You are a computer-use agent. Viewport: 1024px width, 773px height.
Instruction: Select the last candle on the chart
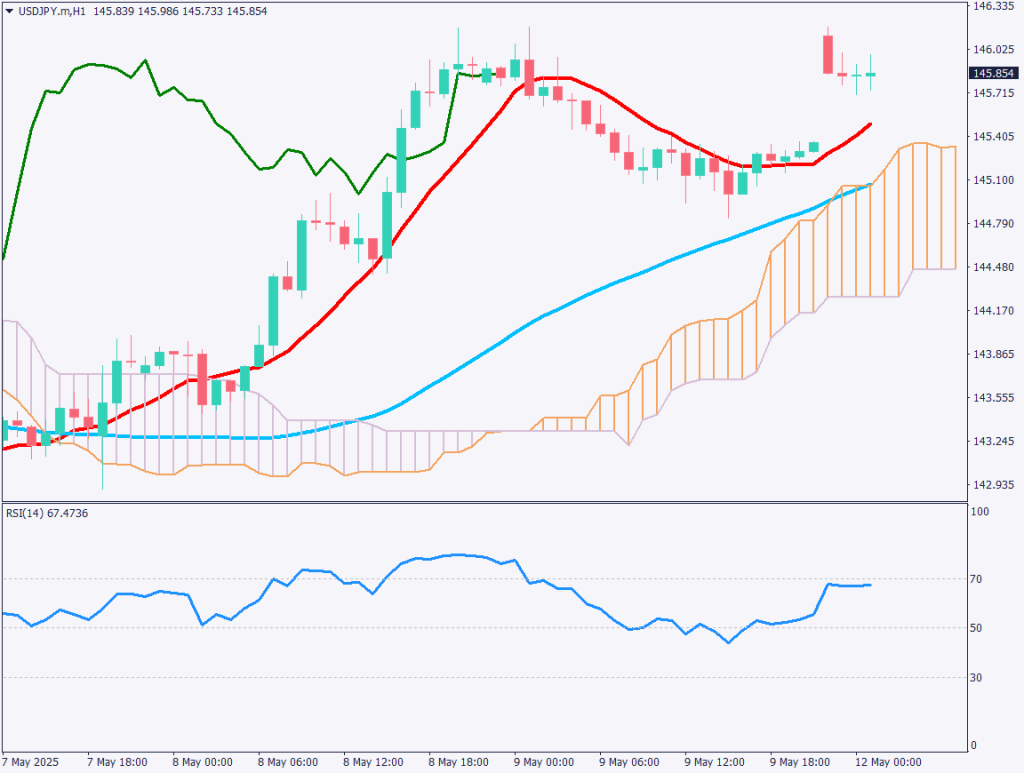[871, 74]
